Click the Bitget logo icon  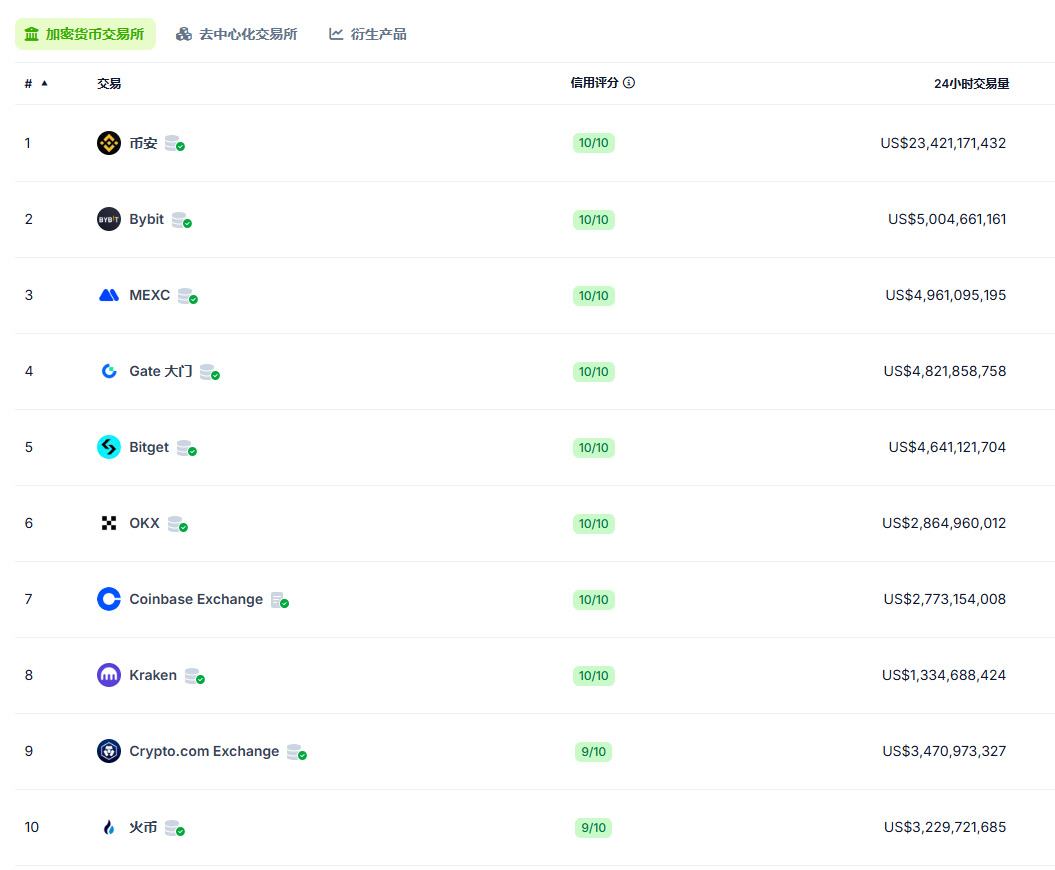109,447
